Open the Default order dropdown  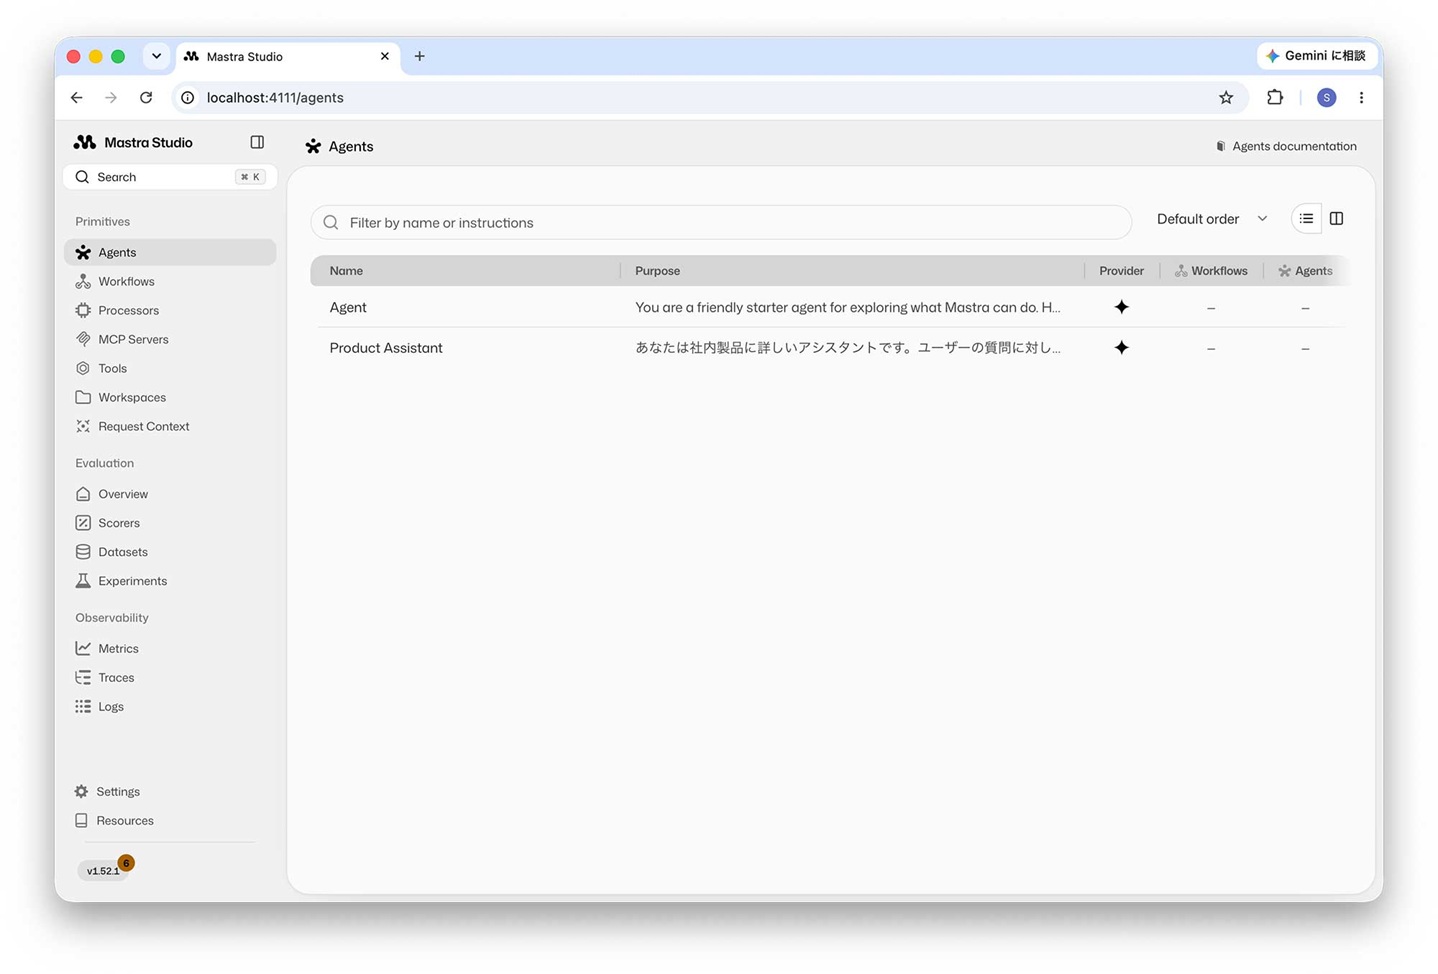pyautogui.click(x=1212, y=219)
